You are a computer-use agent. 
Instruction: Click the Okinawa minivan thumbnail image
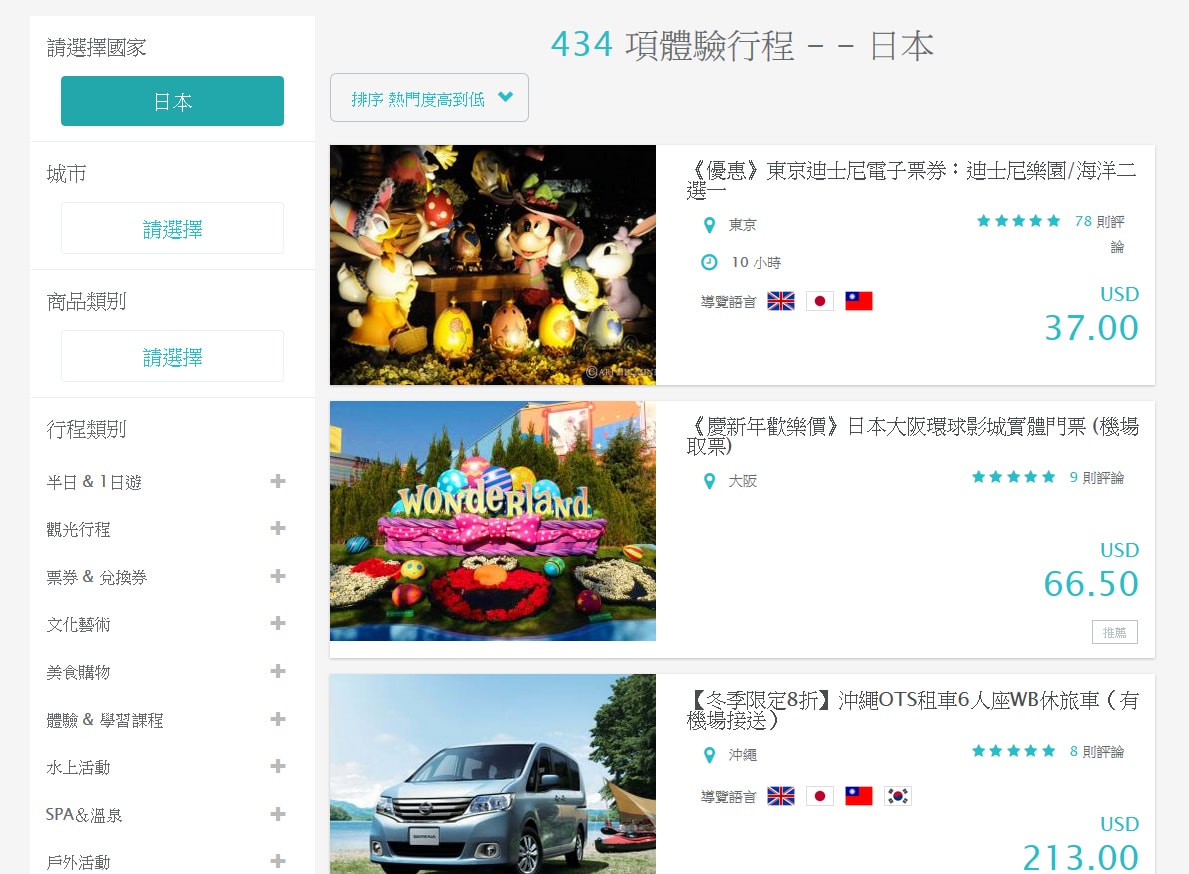tap(493, 774)
